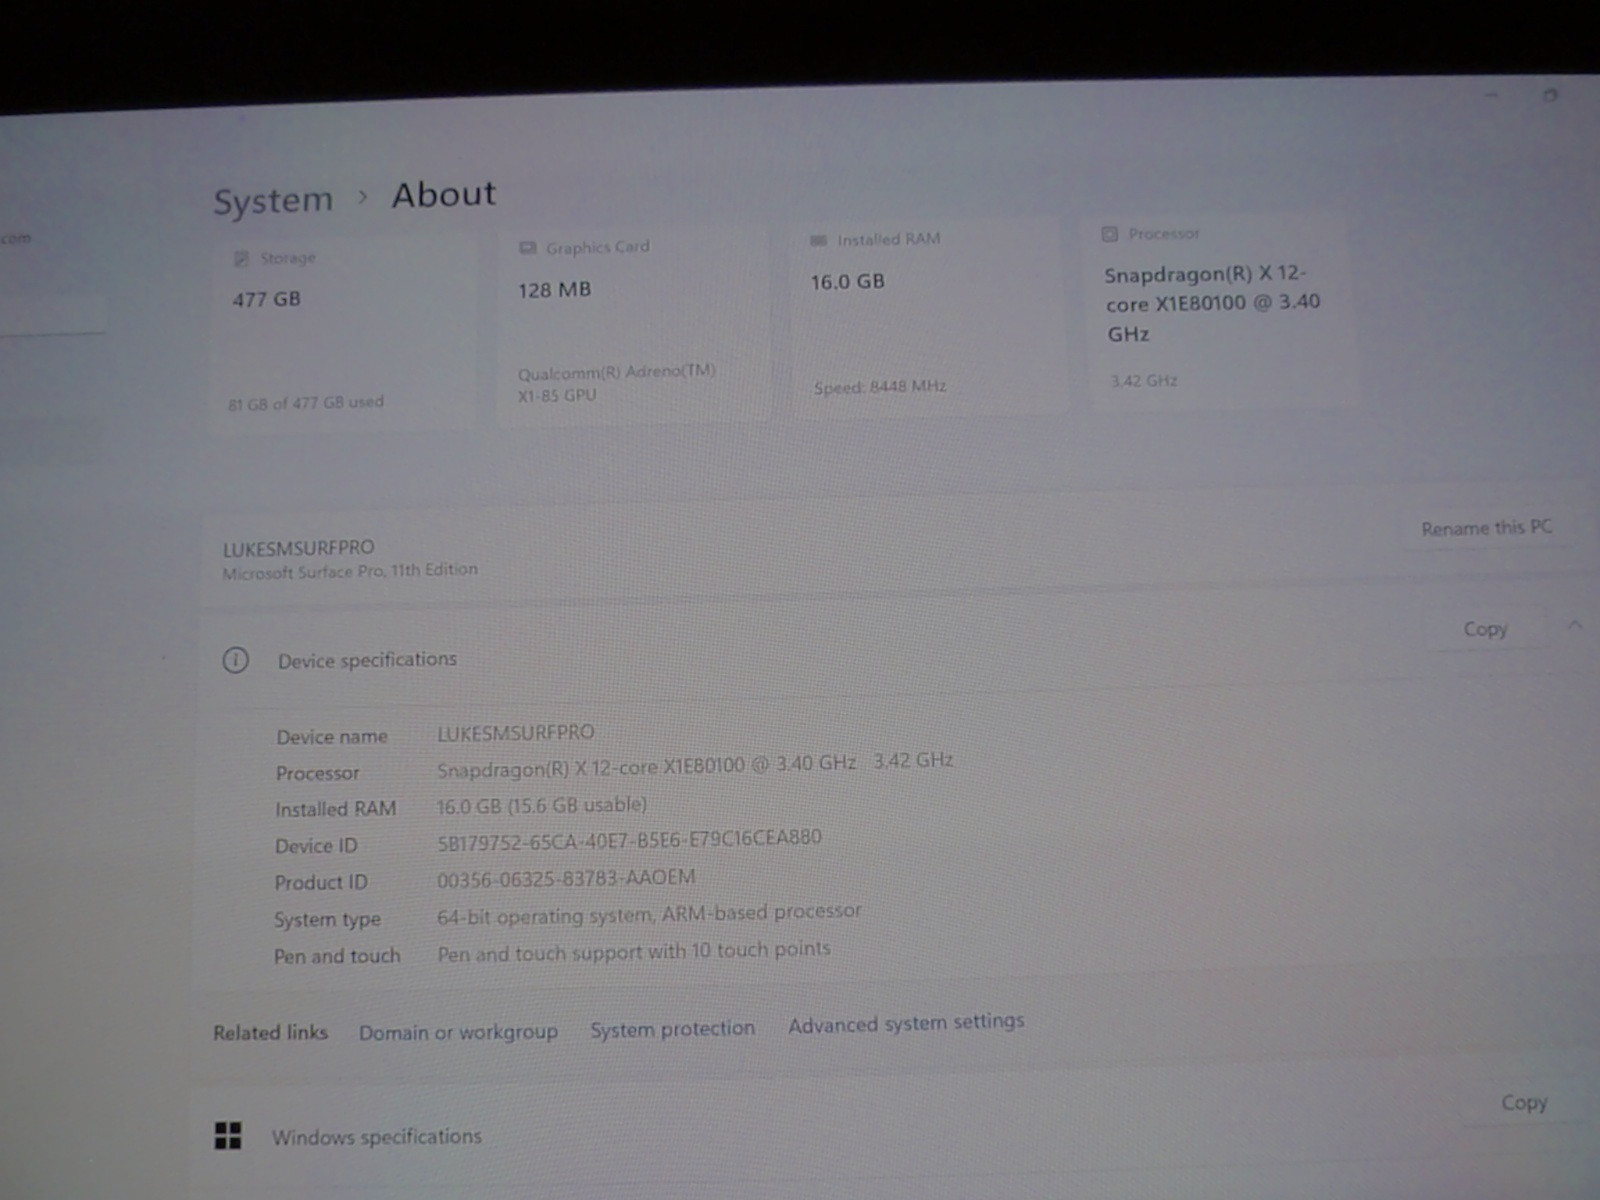The width and height of the screenshot is (1600, 1200).
Task: Click the Graphics Card icon
Action: pyautogui.click(x=528, y=248)
